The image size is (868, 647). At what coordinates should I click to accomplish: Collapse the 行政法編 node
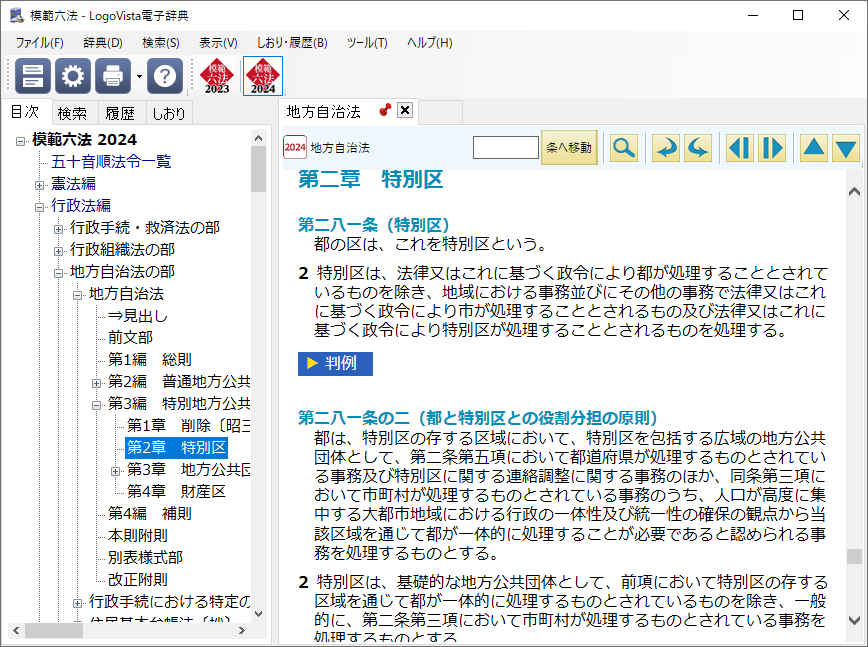point(39,208)
